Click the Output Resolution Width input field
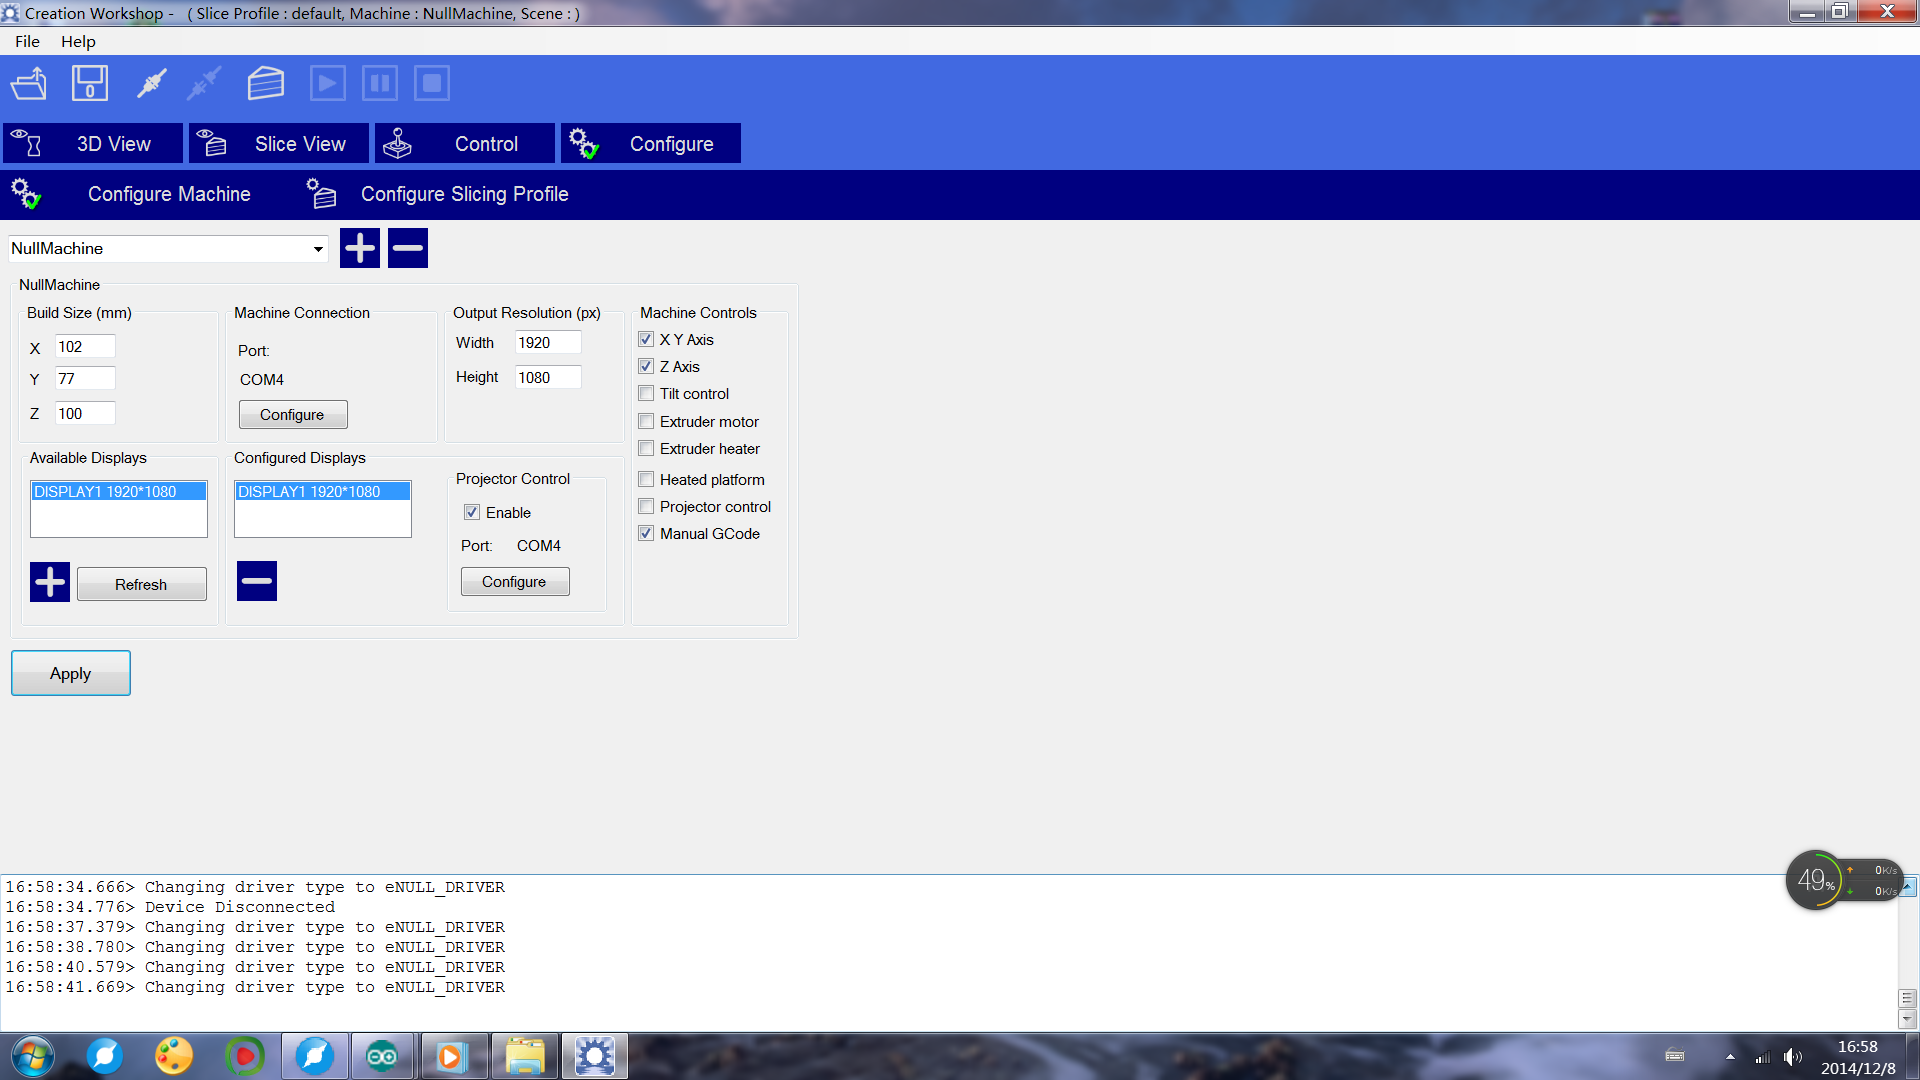This screenshot has height=1080, width=1920. point(546,343)
